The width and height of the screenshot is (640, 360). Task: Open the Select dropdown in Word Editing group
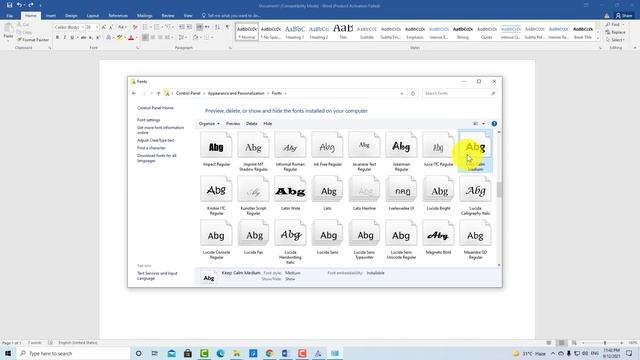coord(615,40)
